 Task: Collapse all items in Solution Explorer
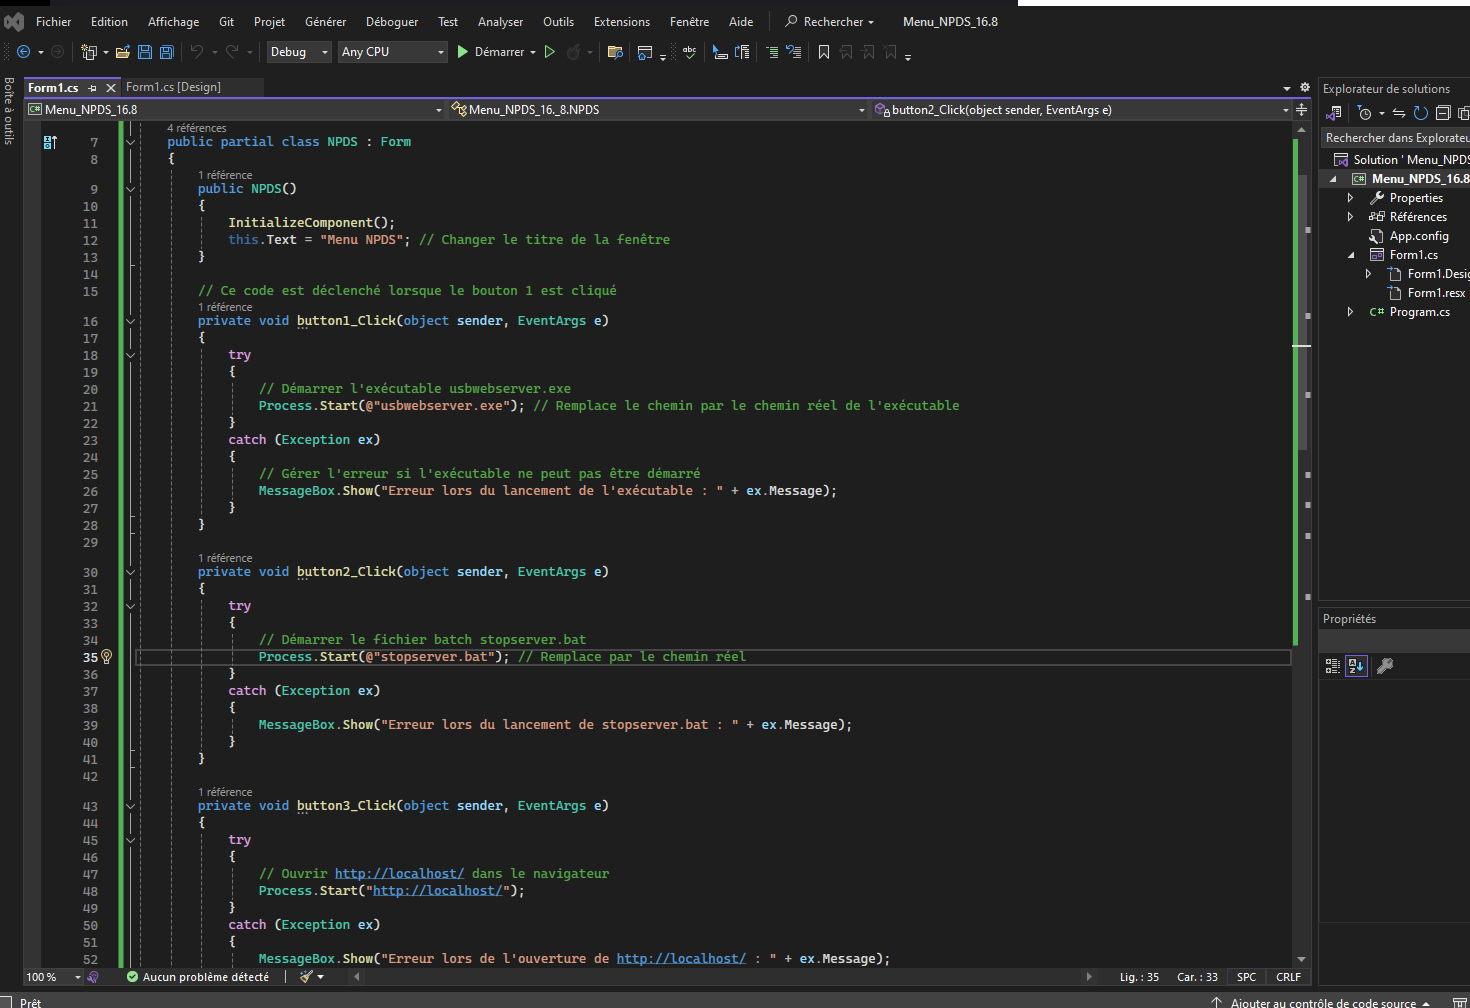[1443, 113]
